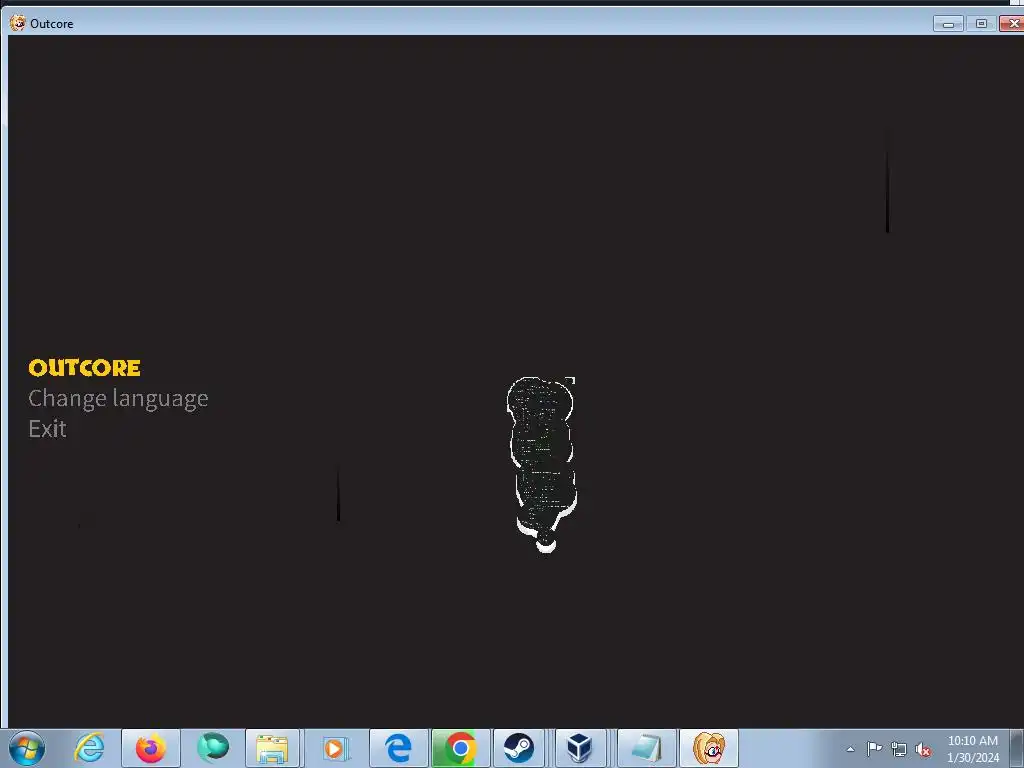This screenshot has height=768, width=1024.
Task: Click the Outcore character taskbar icon
Action: [x=709, y=748]
